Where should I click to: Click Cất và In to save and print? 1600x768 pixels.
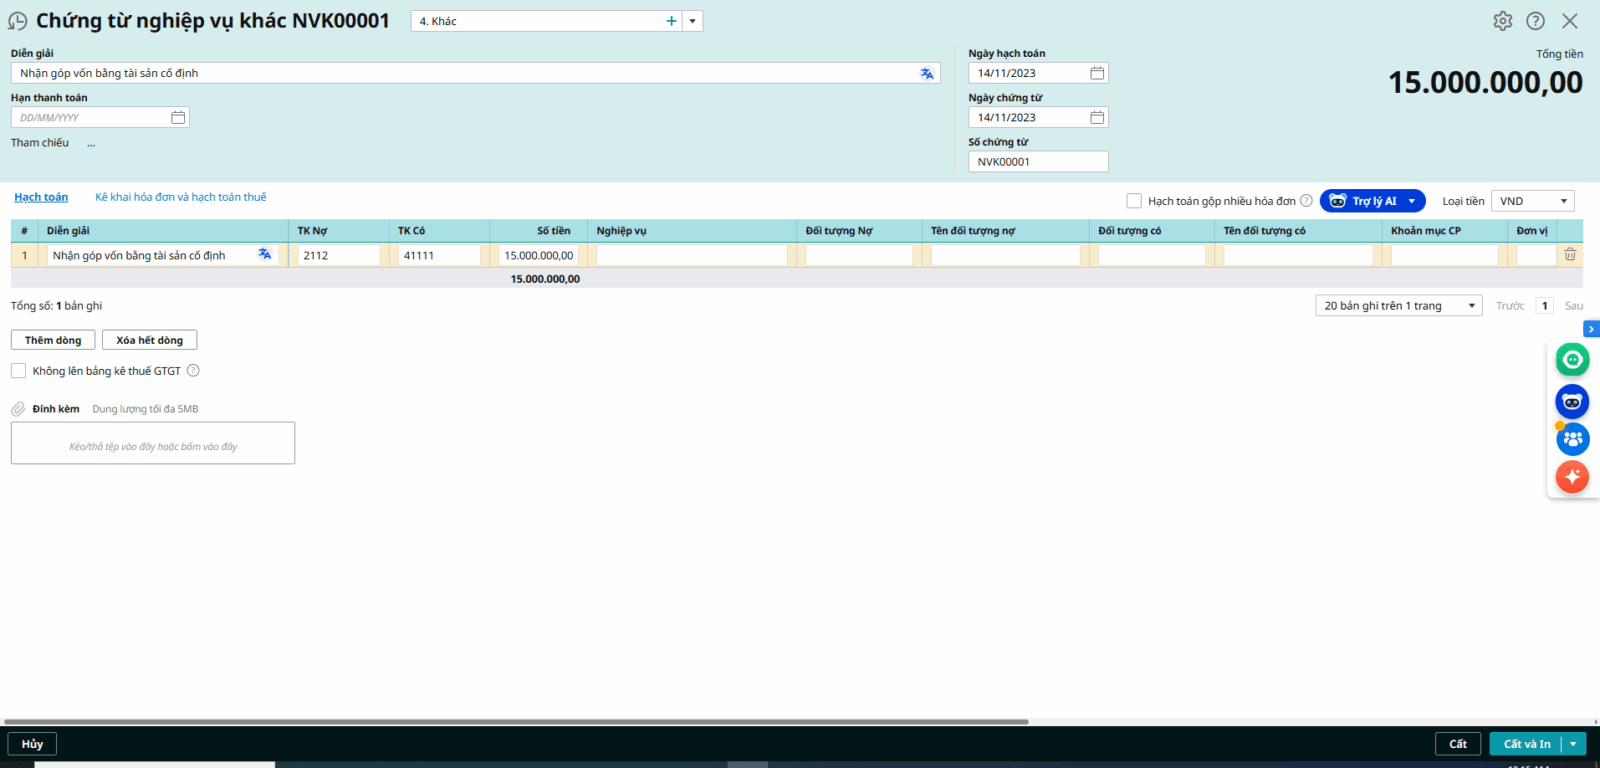[x=1526, y=744]
